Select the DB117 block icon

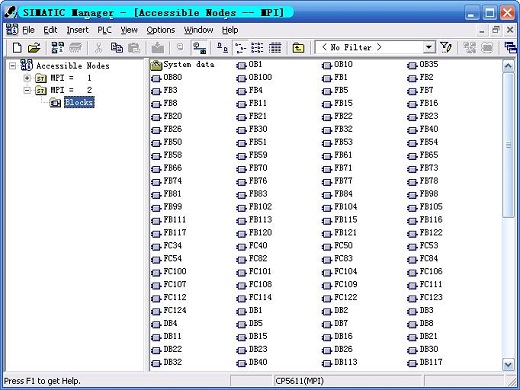[x=412, y=363]
